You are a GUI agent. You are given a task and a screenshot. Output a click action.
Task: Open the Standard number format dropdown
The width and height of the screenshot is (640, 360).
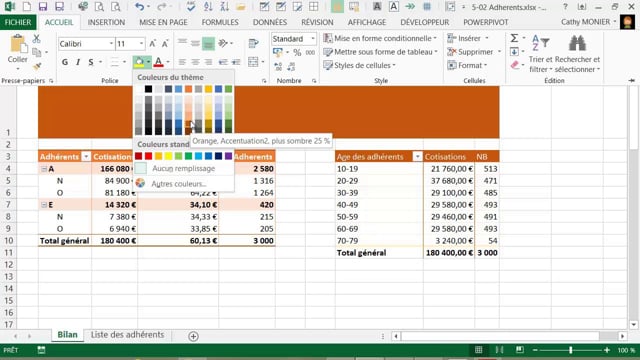(313, 39)
